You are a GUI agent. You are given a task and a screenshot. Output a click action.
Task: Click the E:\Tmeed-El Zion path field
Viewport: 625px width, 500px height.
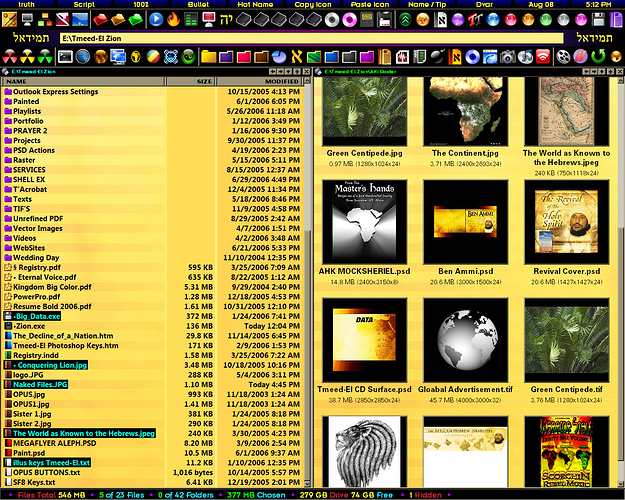[312, 38]
